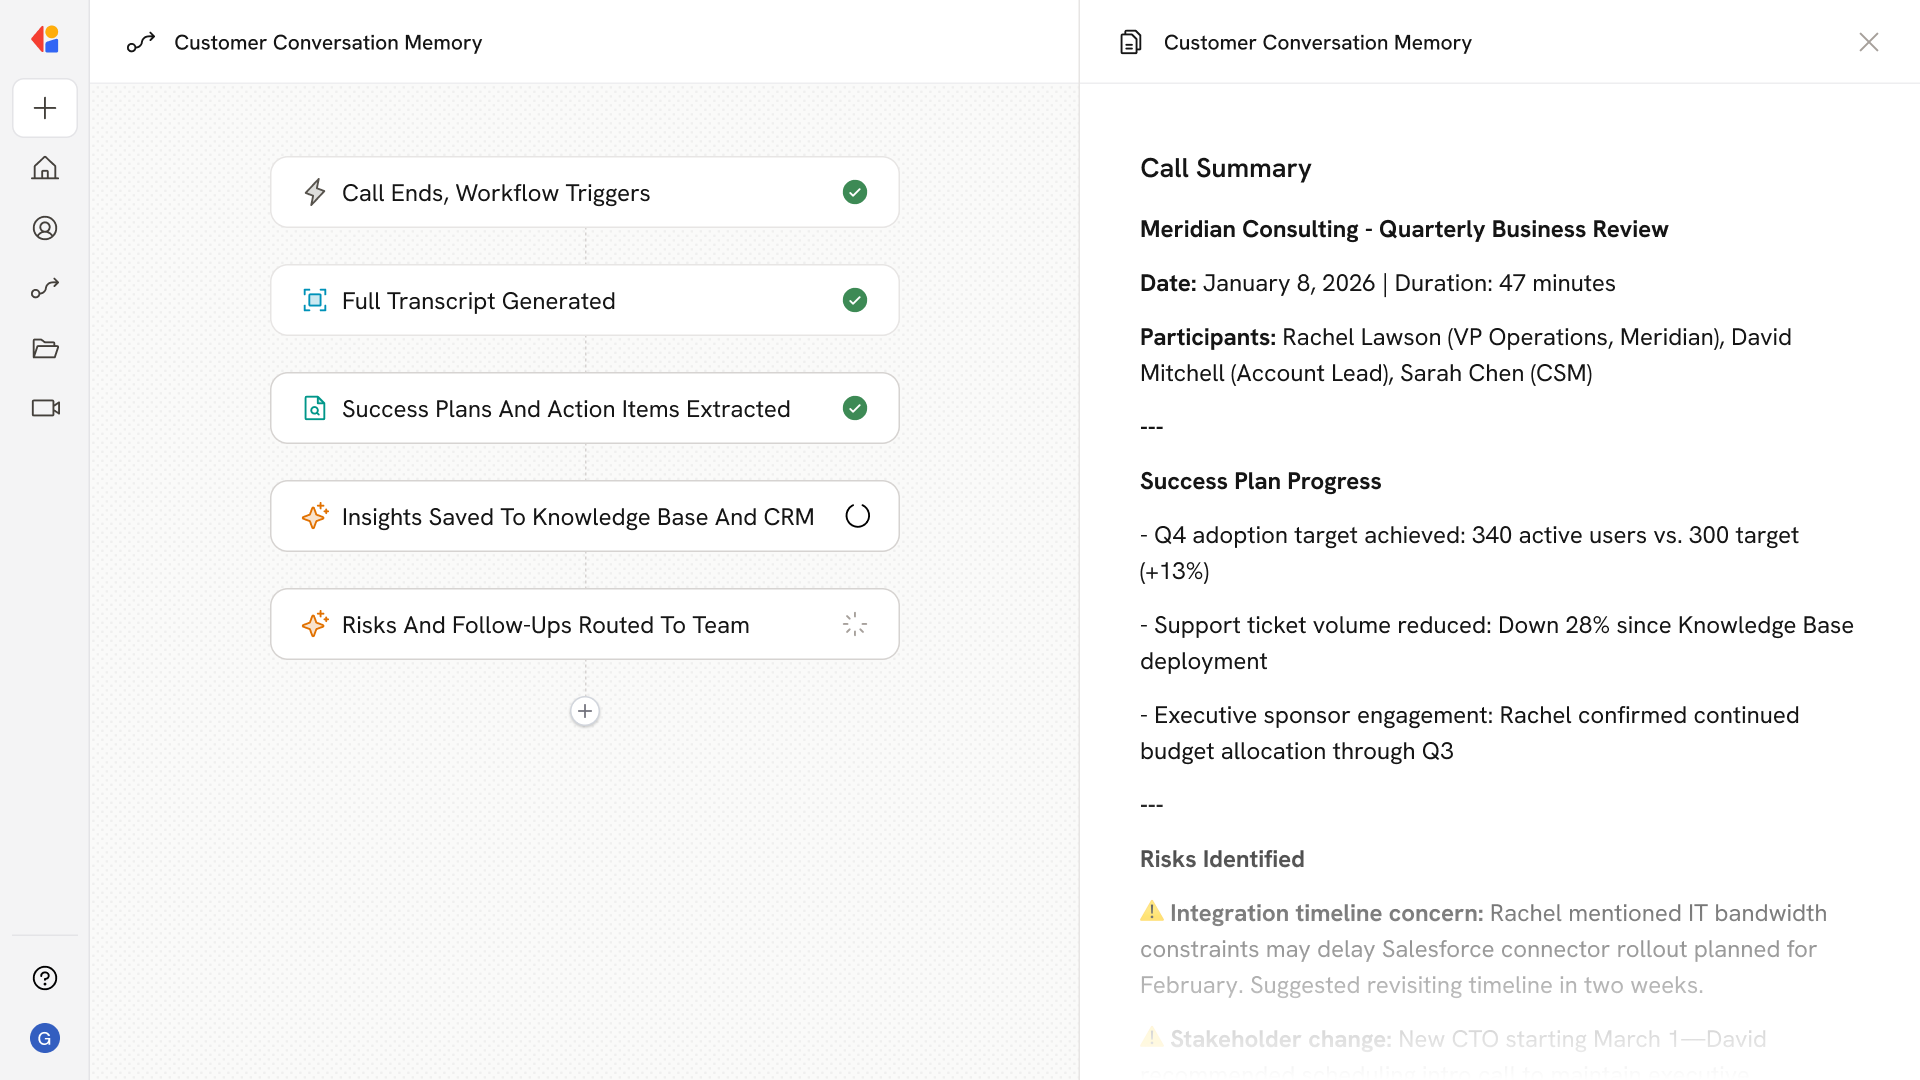This screenshot has width=1920, height=1080.
Task: Select the Customer Conversation Memory workflow title
Action: coord(328,42)
